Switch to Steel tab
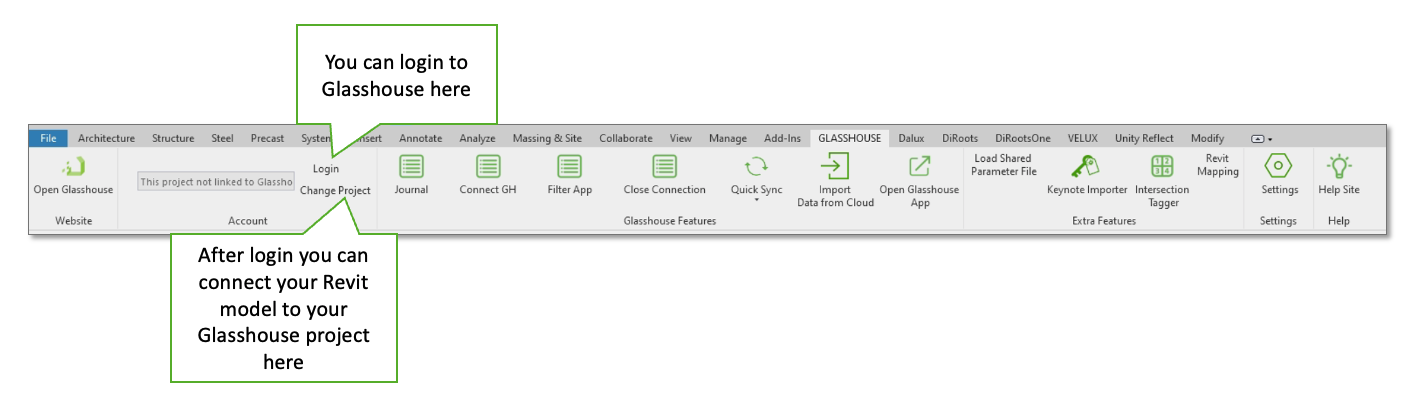Image resolution: width=1423 pixels, height=412 pixels. [222, 138]
